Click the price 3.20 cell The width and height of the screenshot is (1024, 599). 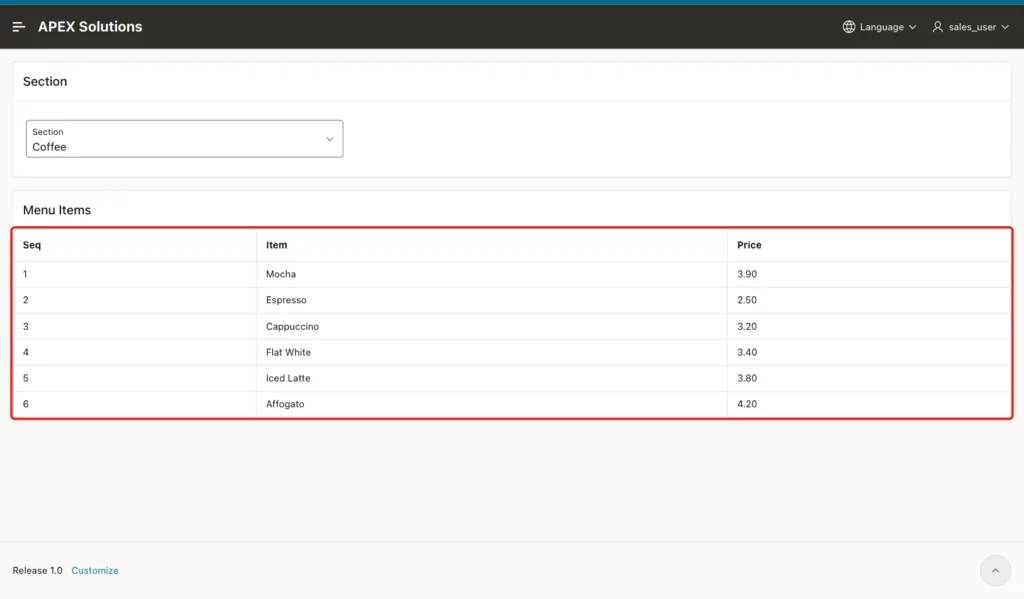pos(869,327)
